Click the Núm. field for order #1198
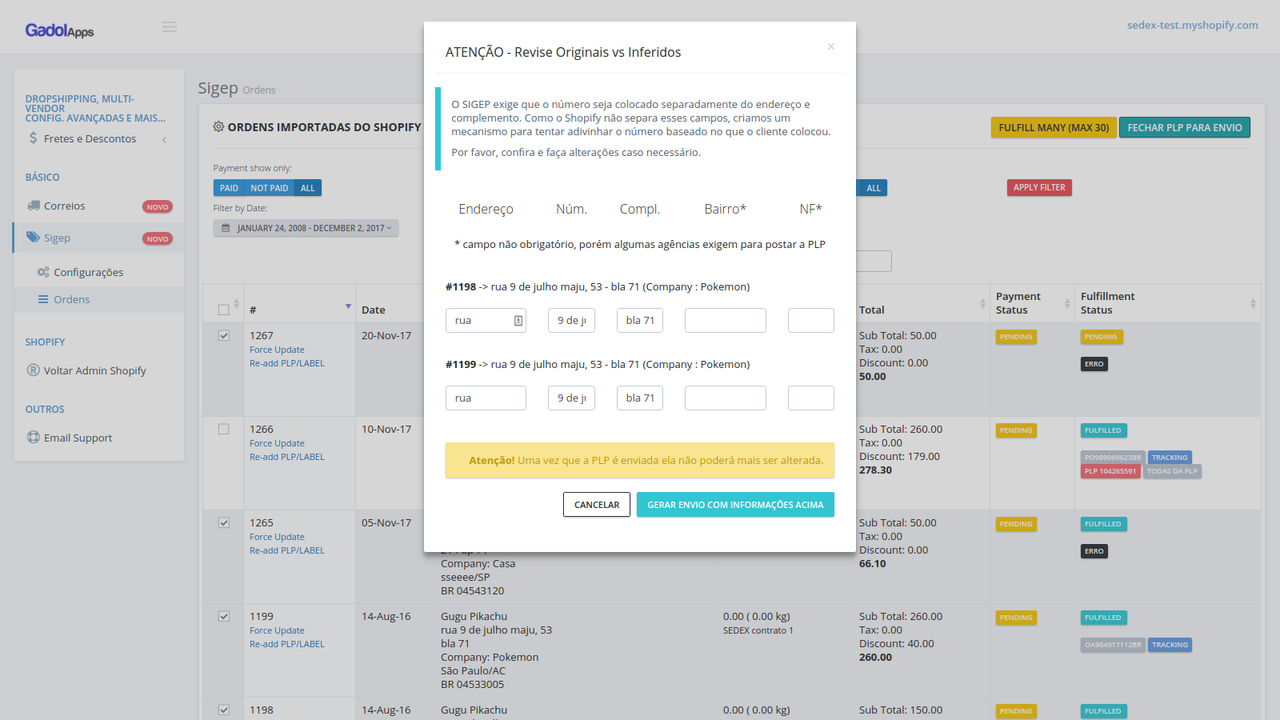Viewport: 1280px width, 720px height. (572, 320)
